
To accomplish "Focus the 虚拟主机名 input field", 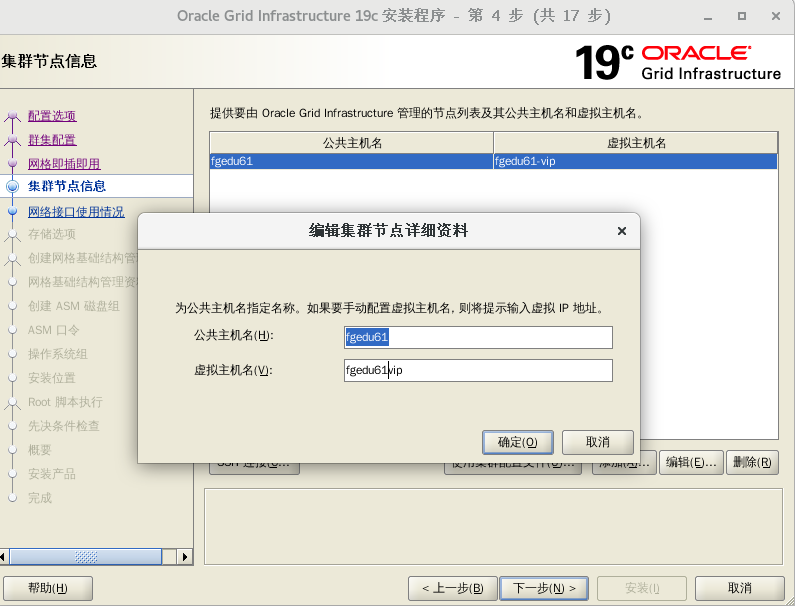I will point(478,370).
